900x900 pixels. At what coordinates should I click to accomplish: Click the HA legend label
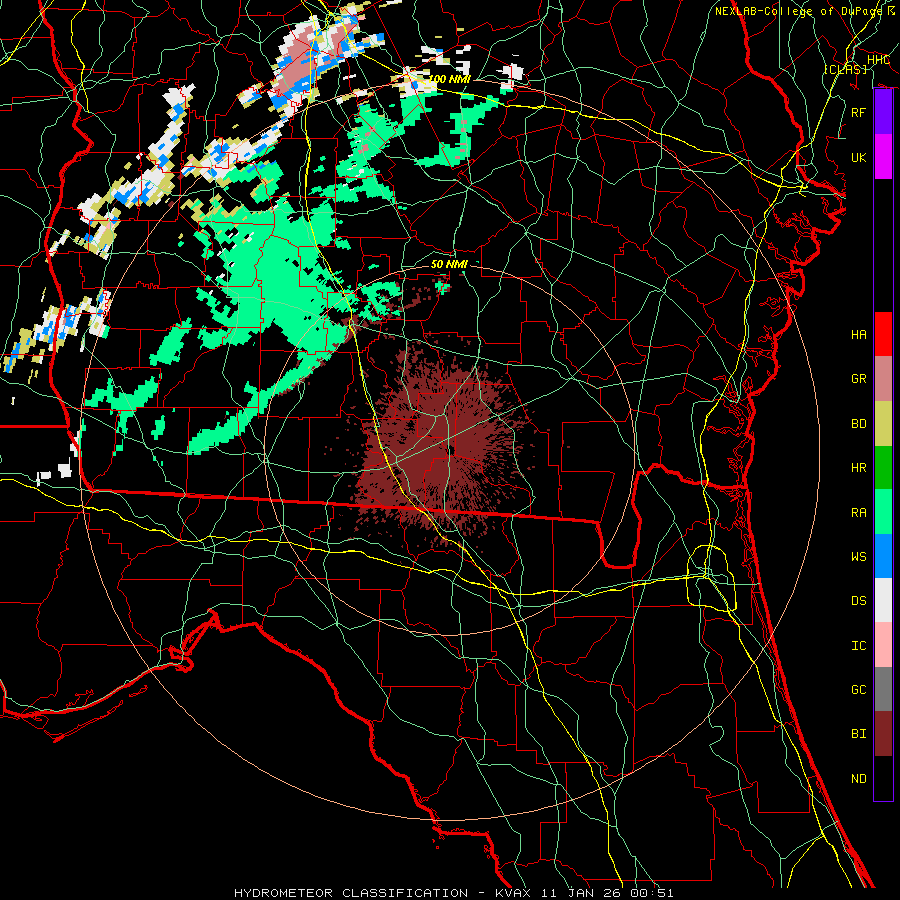[858, 335]
